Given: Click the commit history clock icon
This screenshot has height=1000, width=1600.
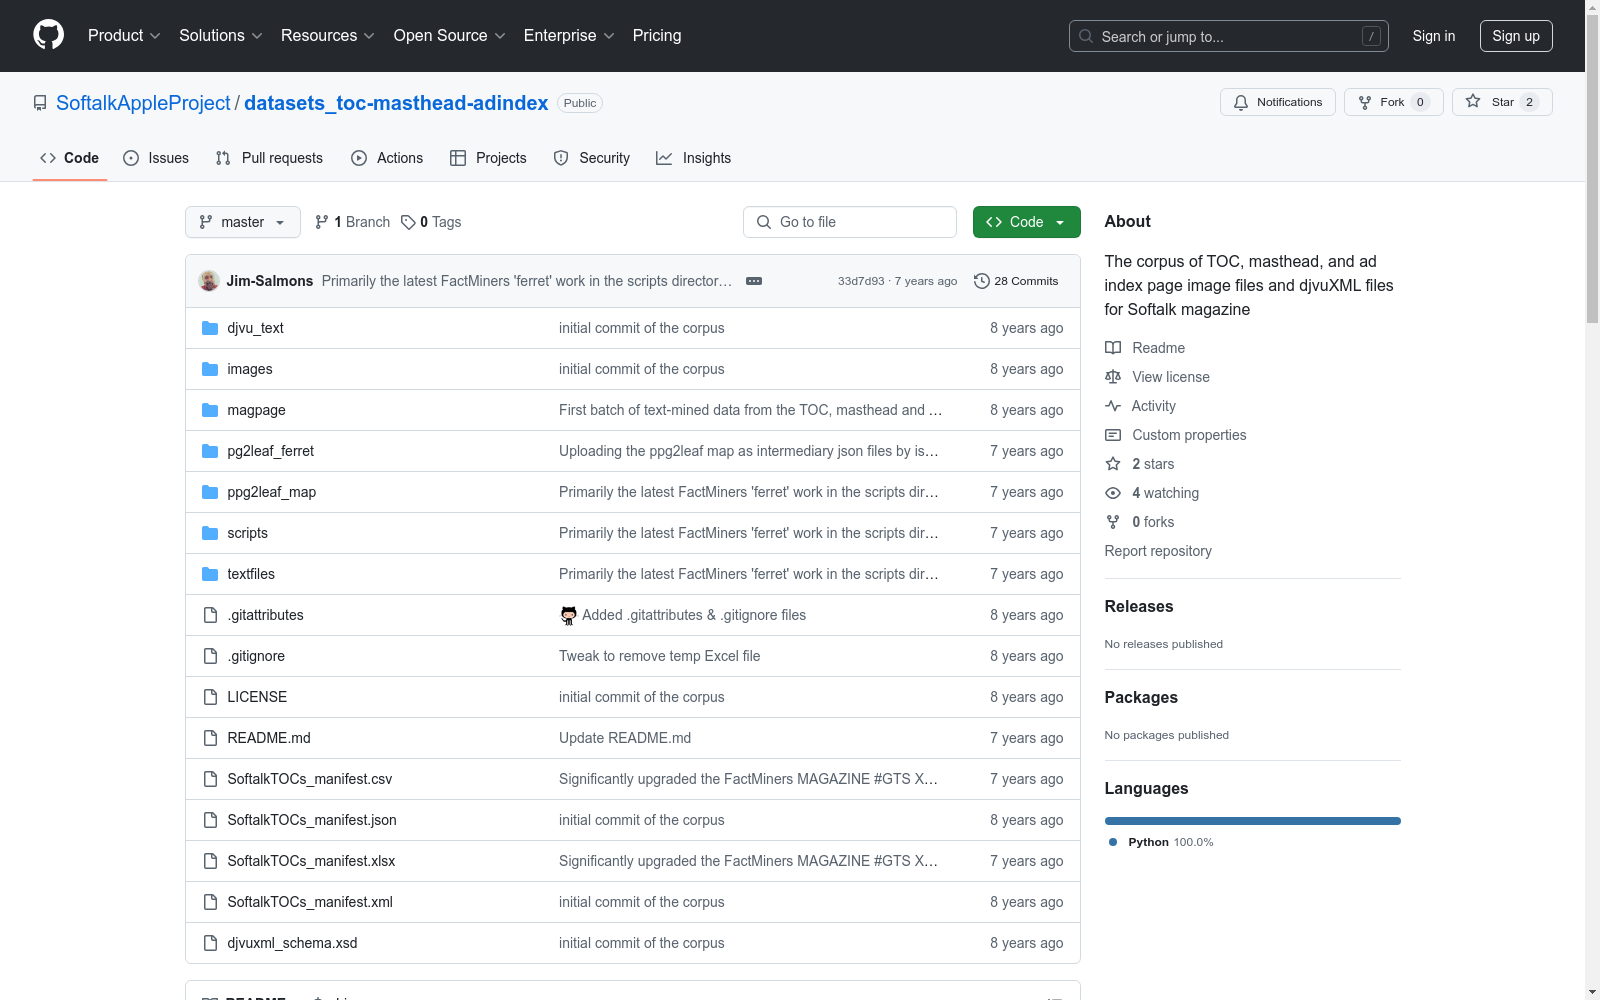Looking at the screenshot, I should coord(982,281).
